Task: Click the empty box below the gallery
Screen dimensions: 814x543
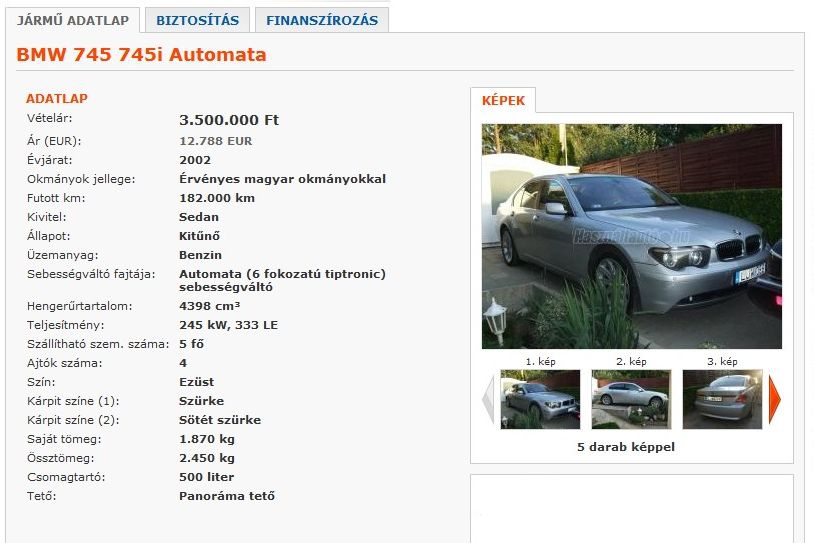Action: click(x=632, y=509)
